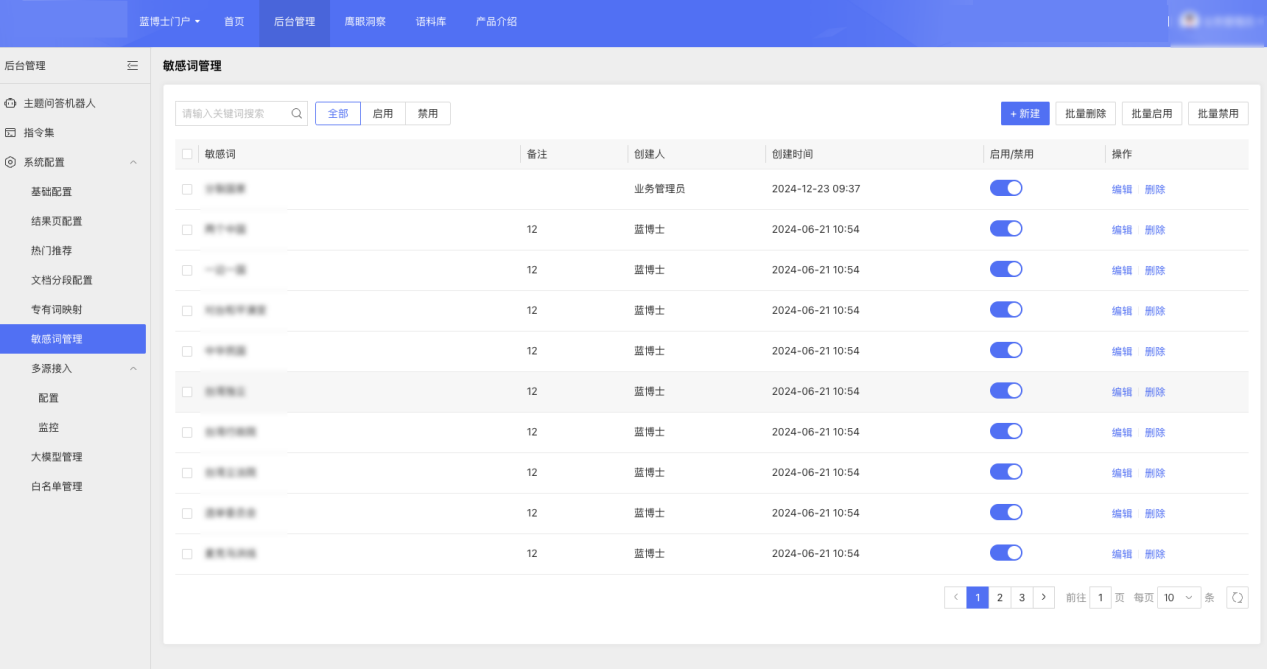Click the robot icon beside 主题问答机器人
The image size is (1267, 669).
10,103
